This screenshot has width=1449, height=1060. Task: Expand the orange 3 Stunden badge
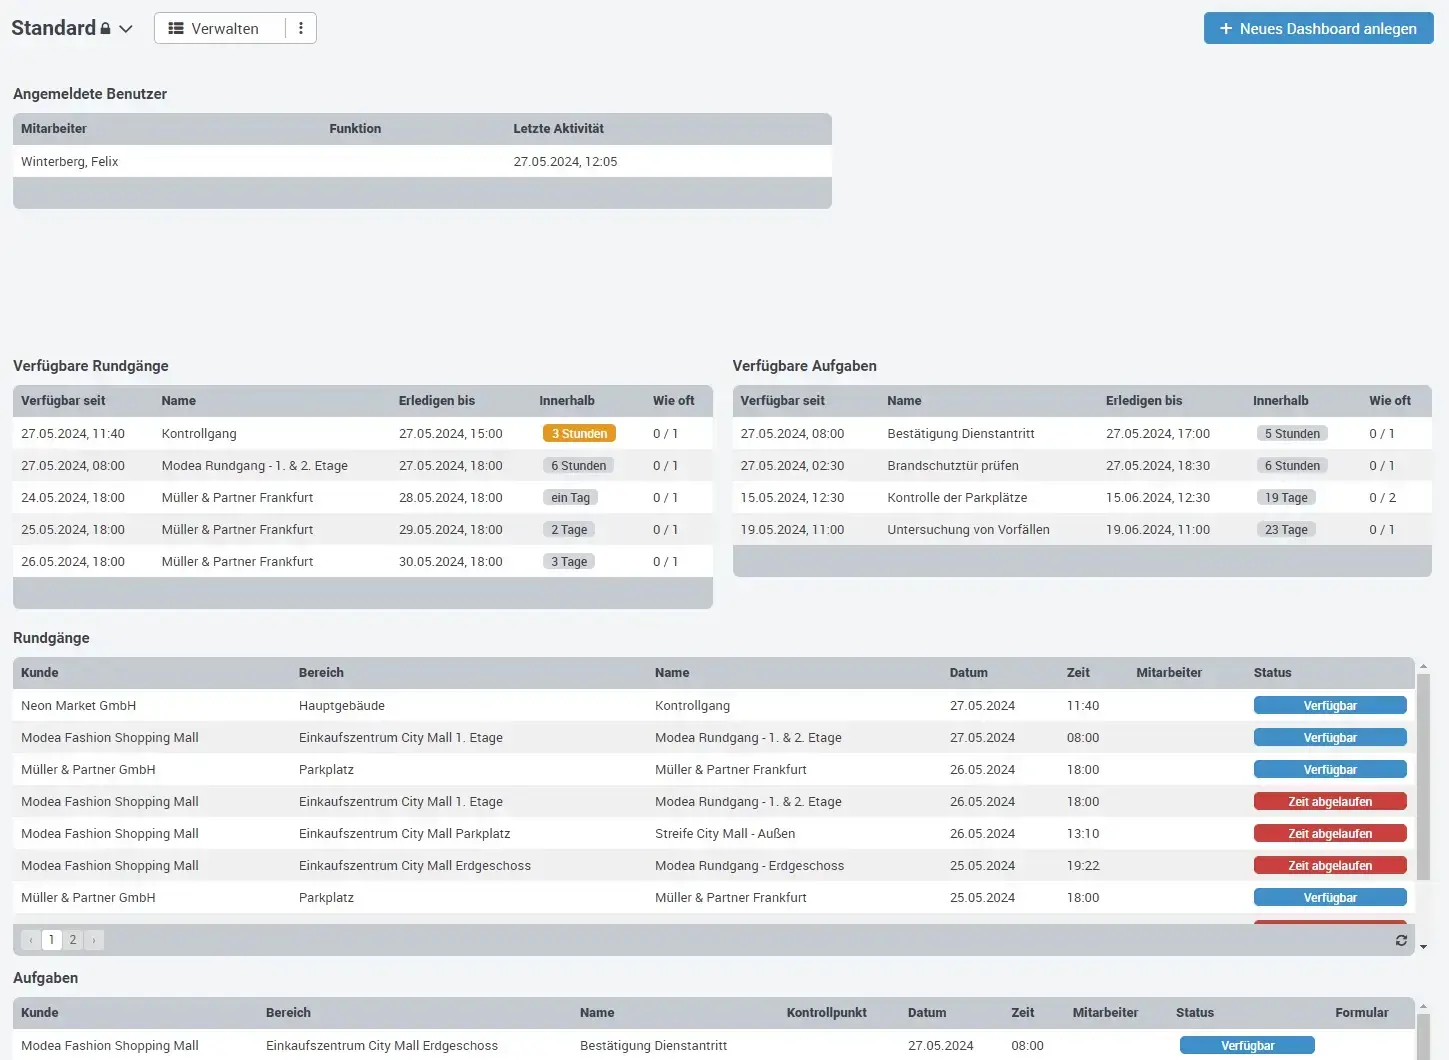tap(579, 433)
